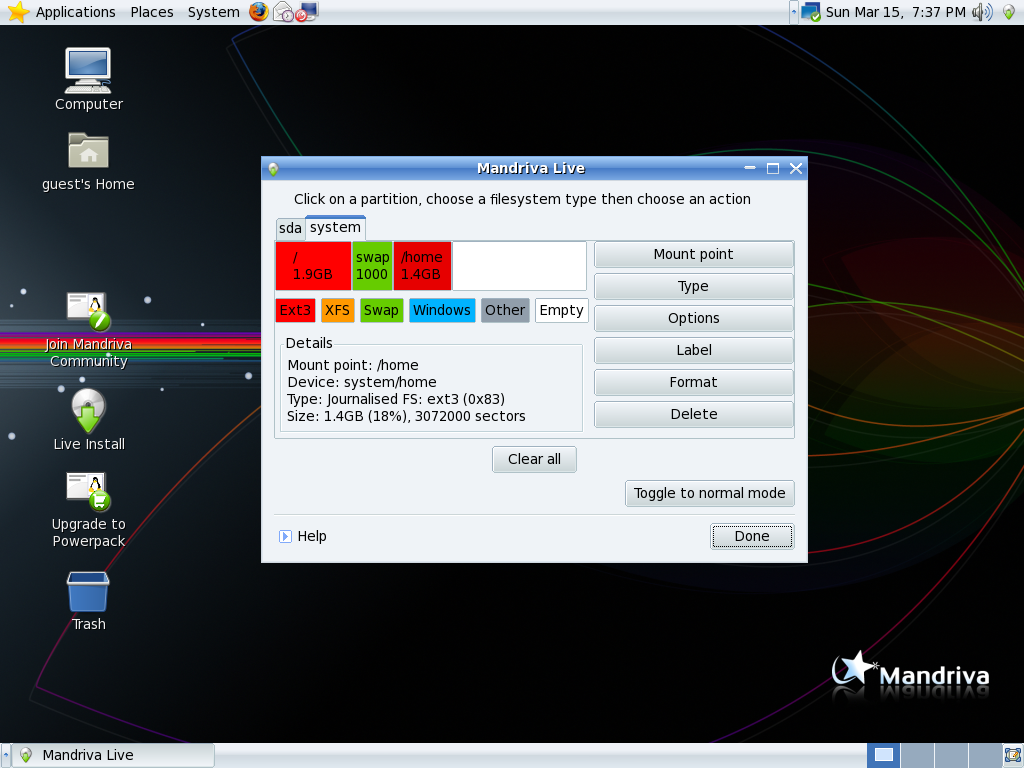
Task: Open the System menu
Action: 214,12
